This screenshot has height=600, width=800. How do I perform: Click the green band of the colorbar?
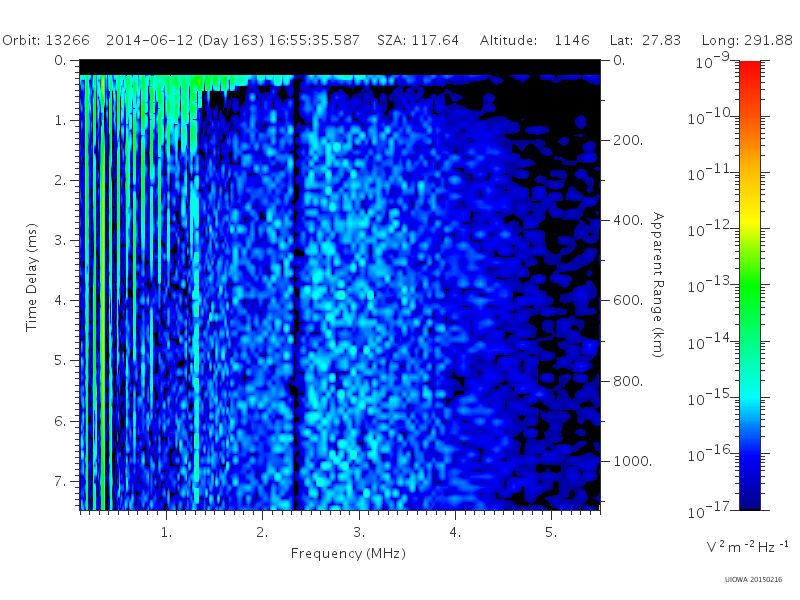click(x=749, y=286)
